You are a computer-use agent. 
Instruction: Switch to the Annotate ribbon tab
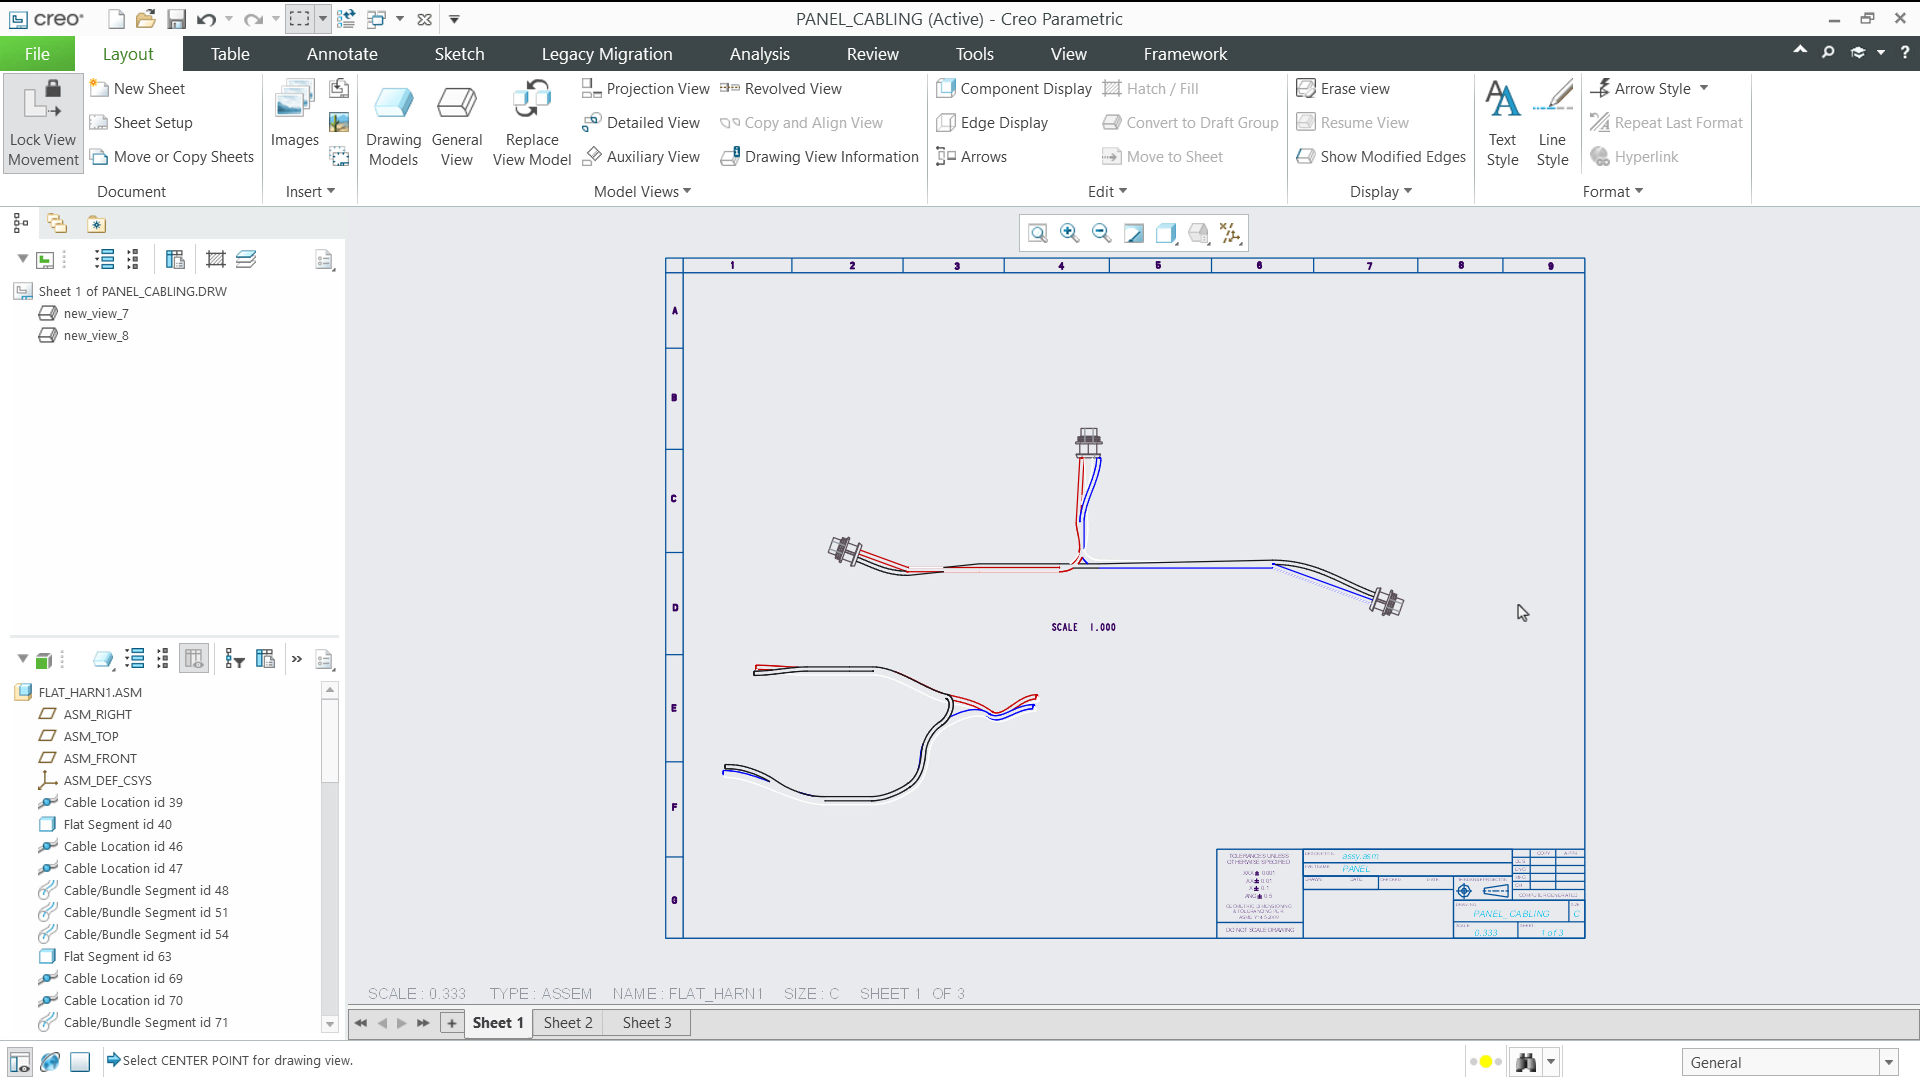(x=342, y=54)
